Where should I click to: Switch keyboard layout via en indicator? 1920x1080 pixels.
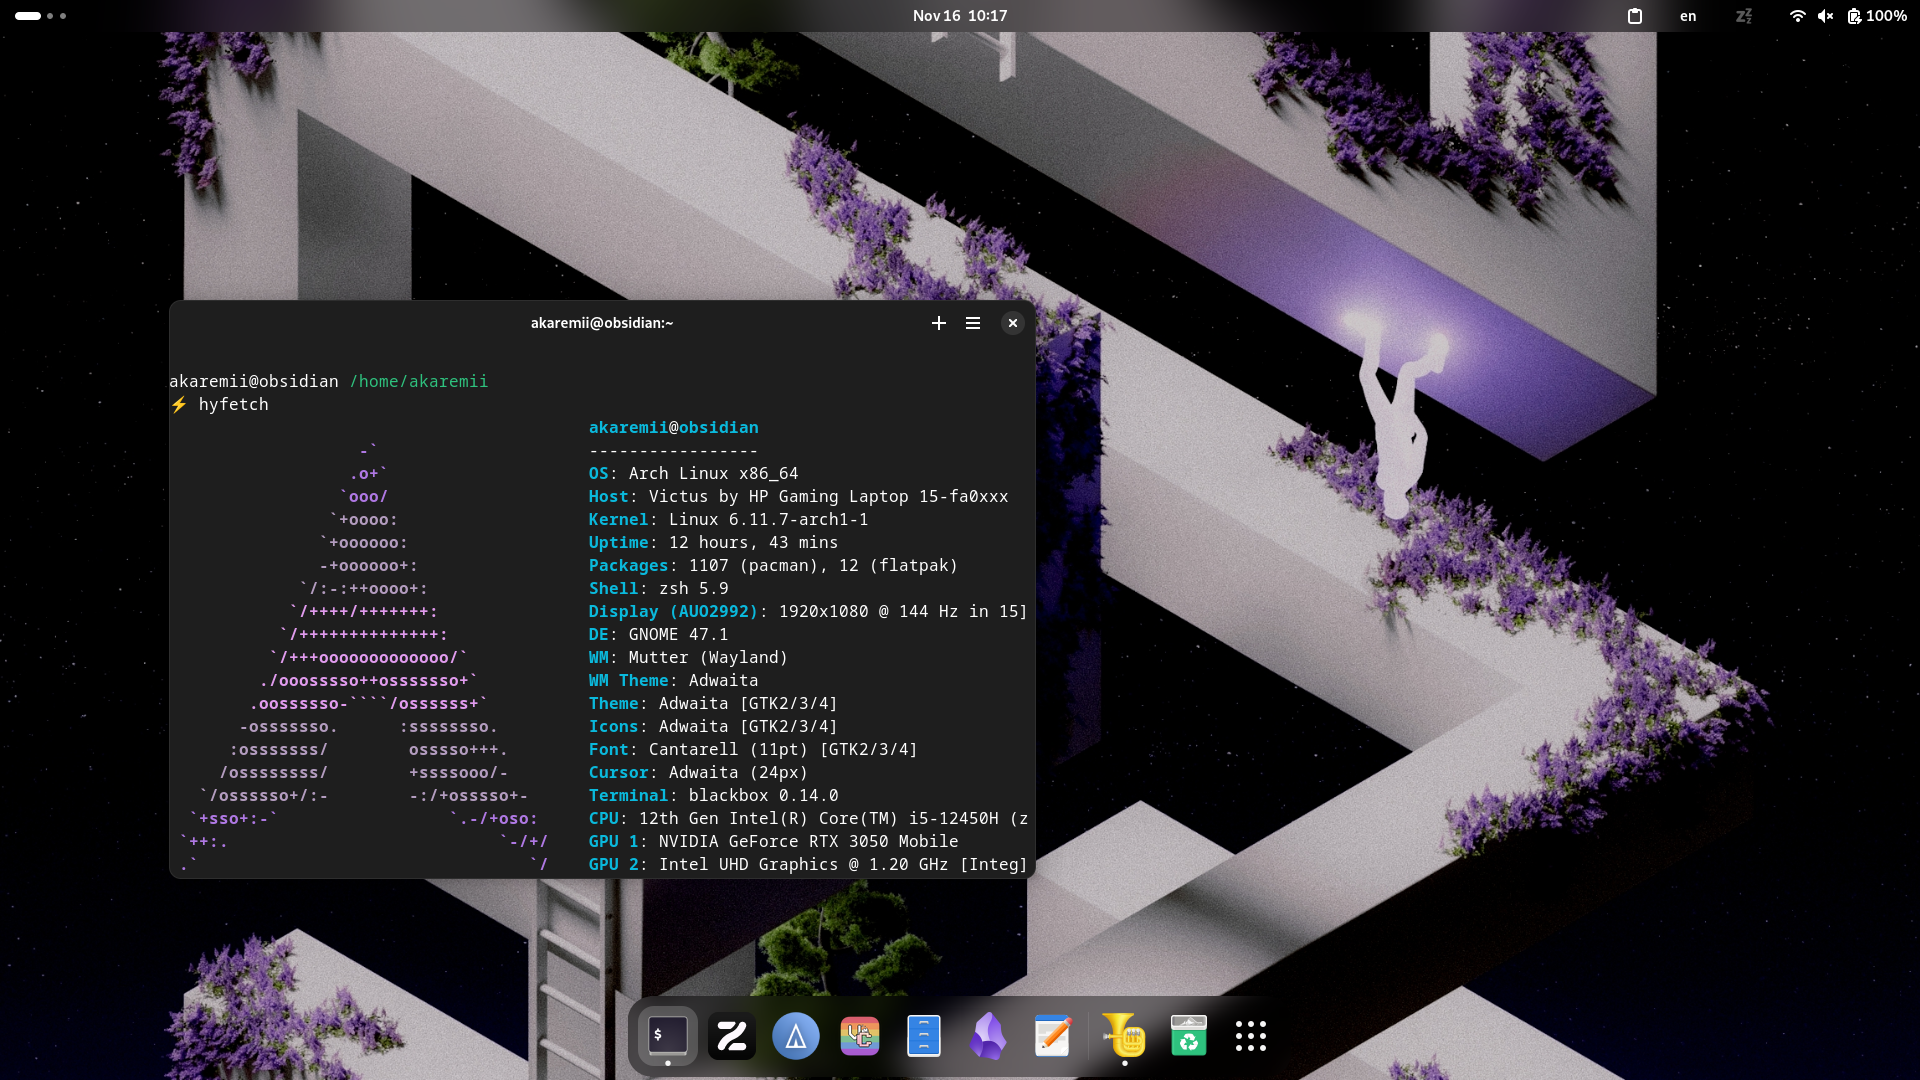[x=1687, y=16]
